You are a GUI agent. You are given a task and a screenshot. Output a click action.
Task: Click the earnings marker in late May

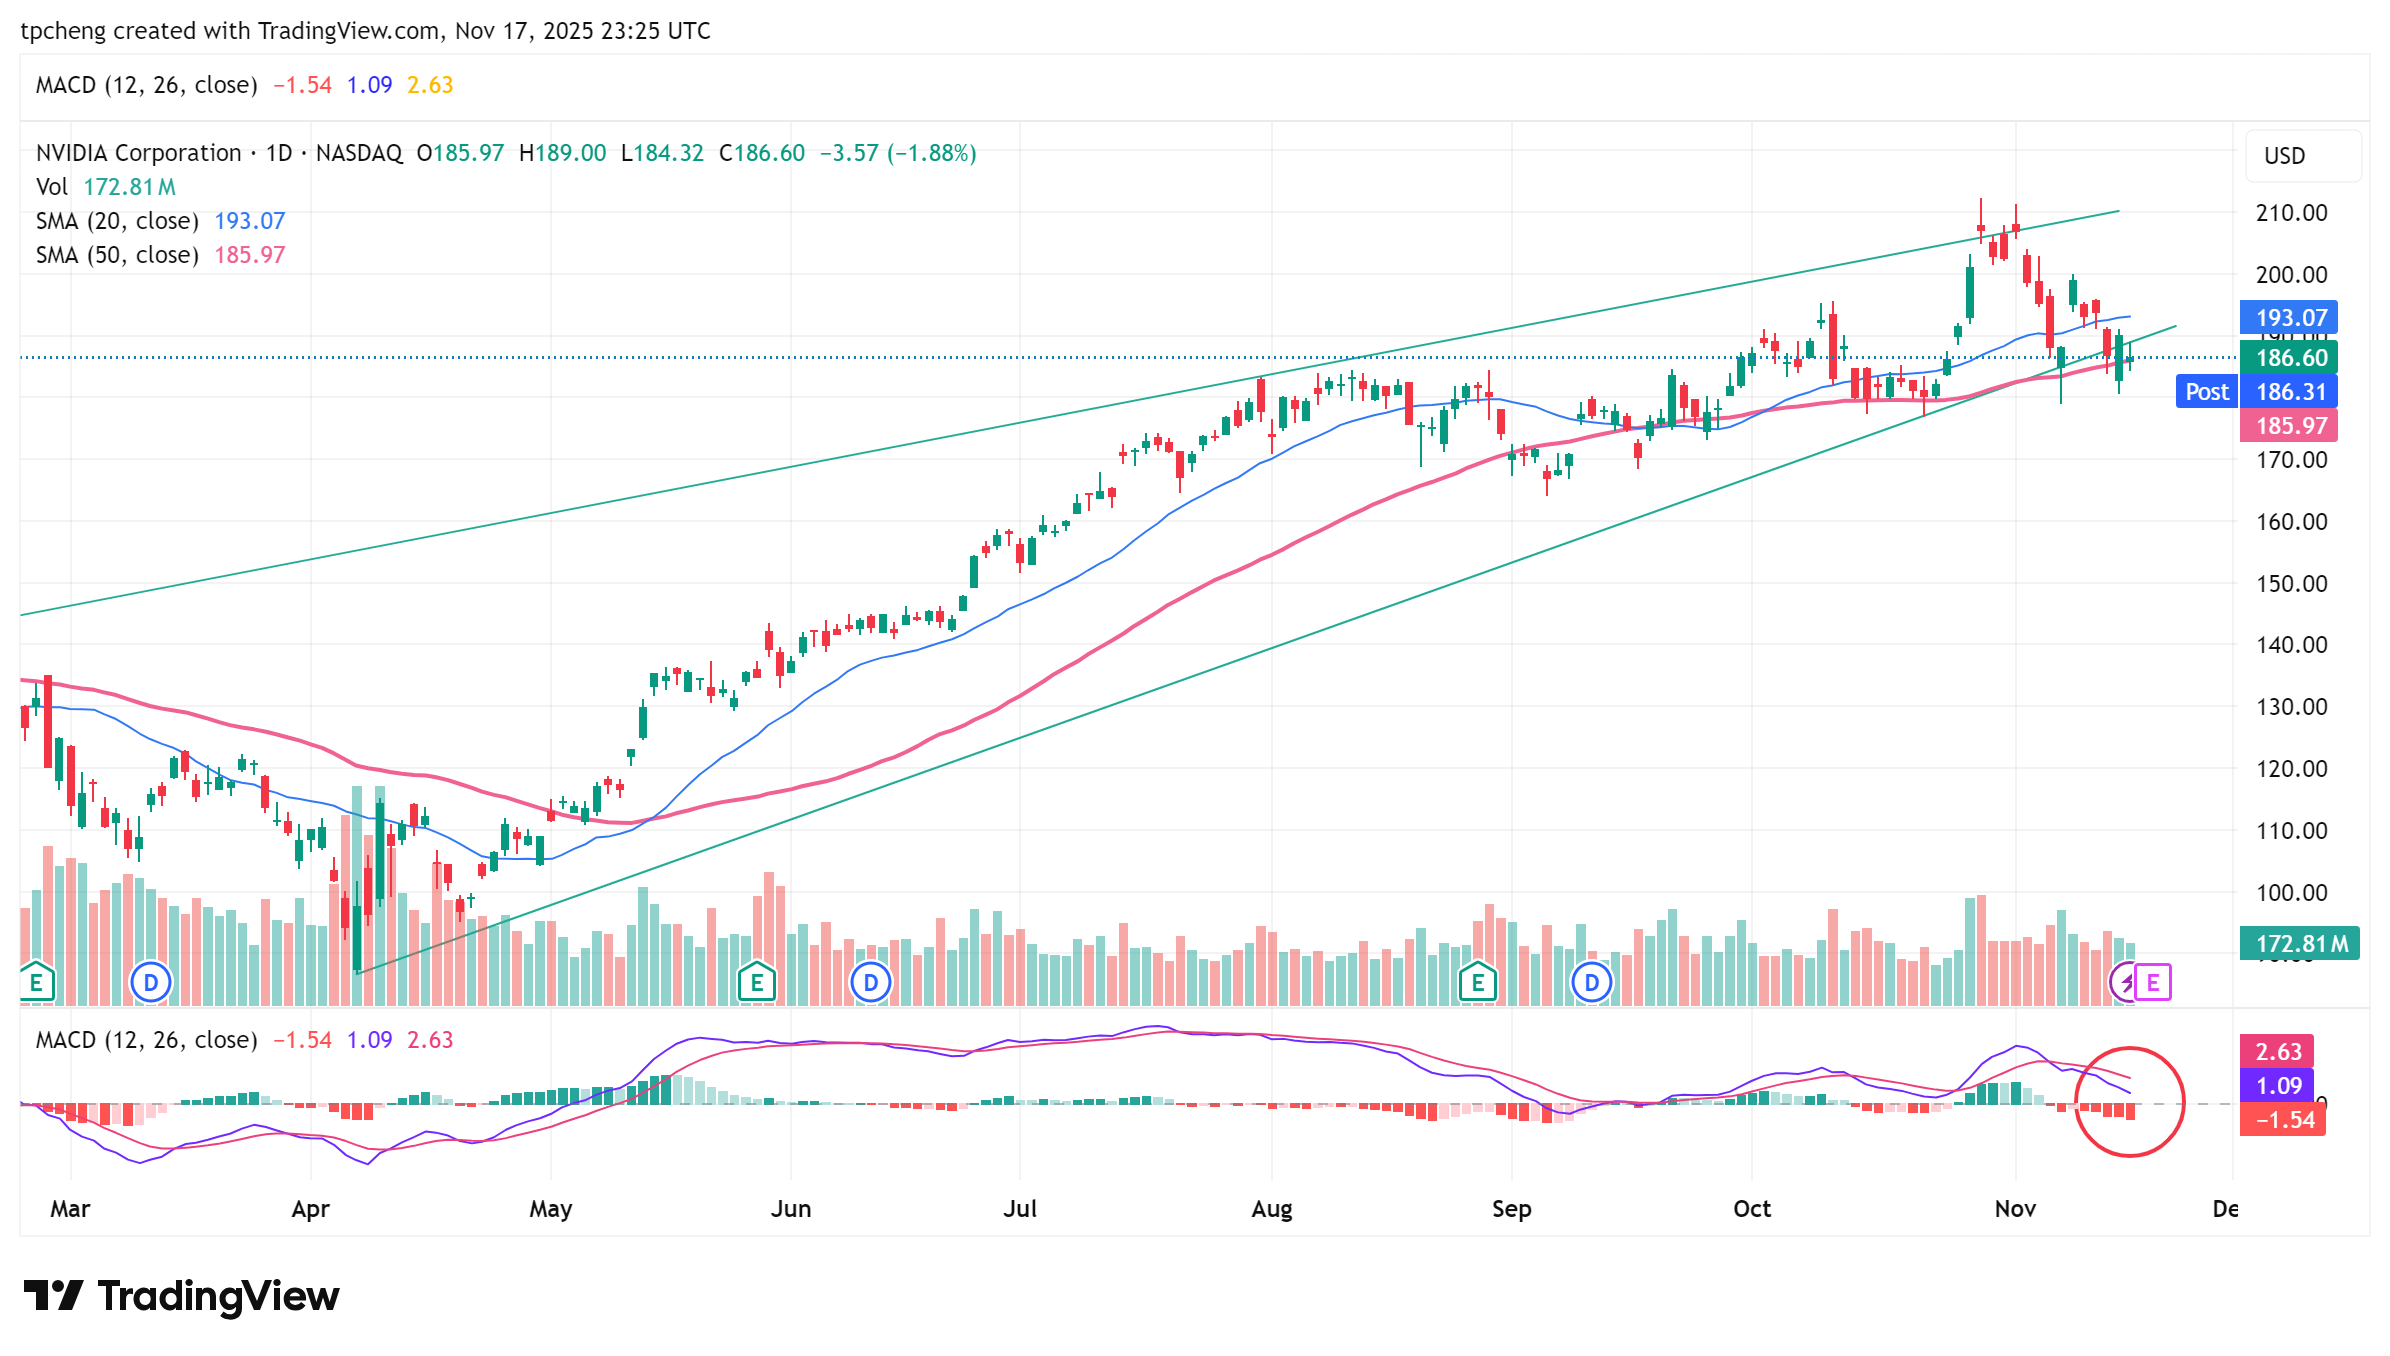point(757,982)
